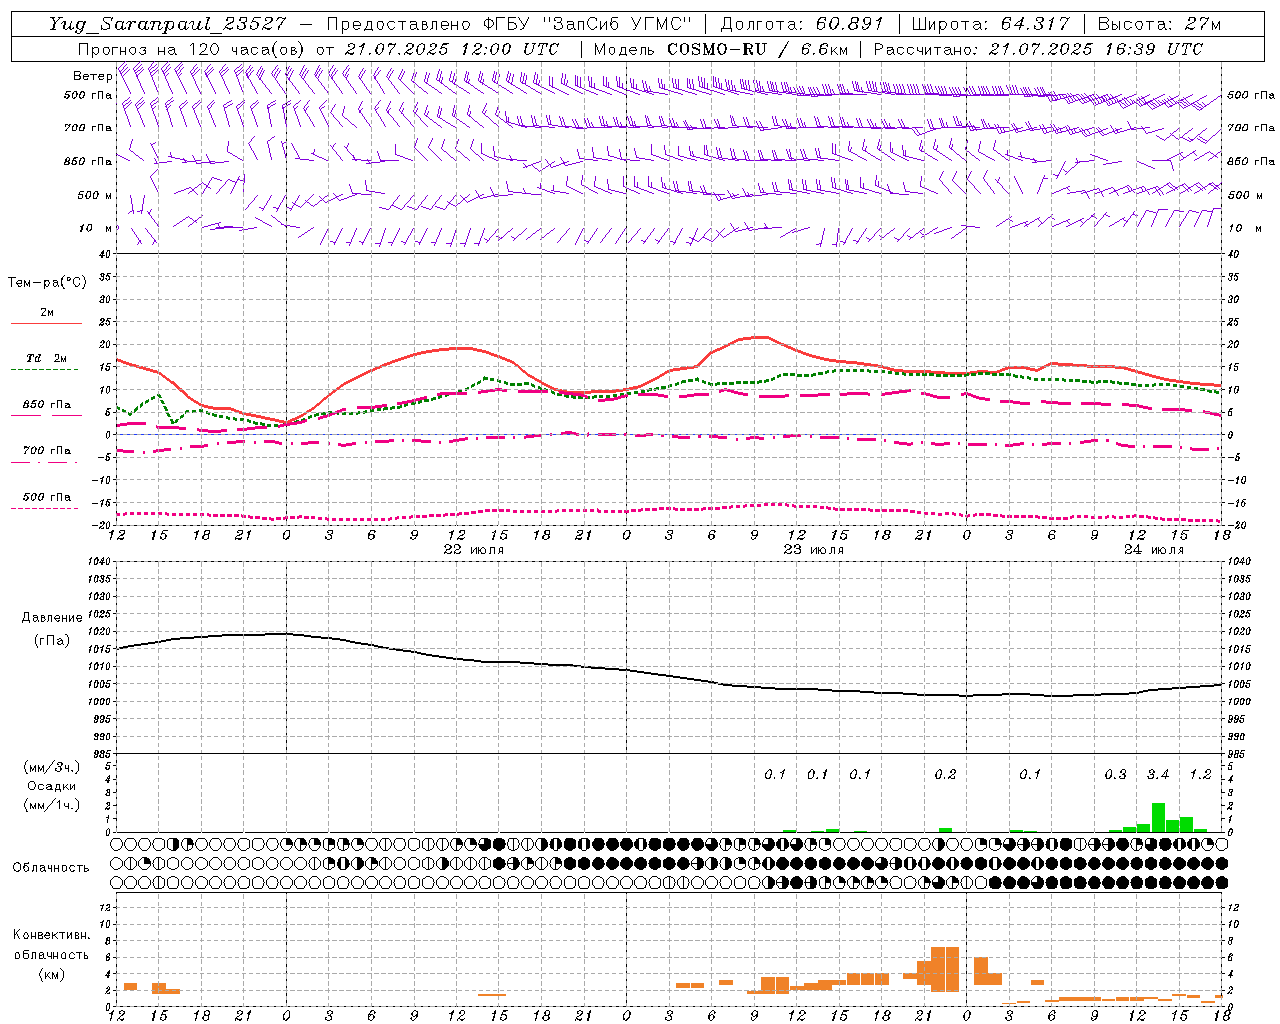Click the tallest green precipitation bar

[1158, 817]
